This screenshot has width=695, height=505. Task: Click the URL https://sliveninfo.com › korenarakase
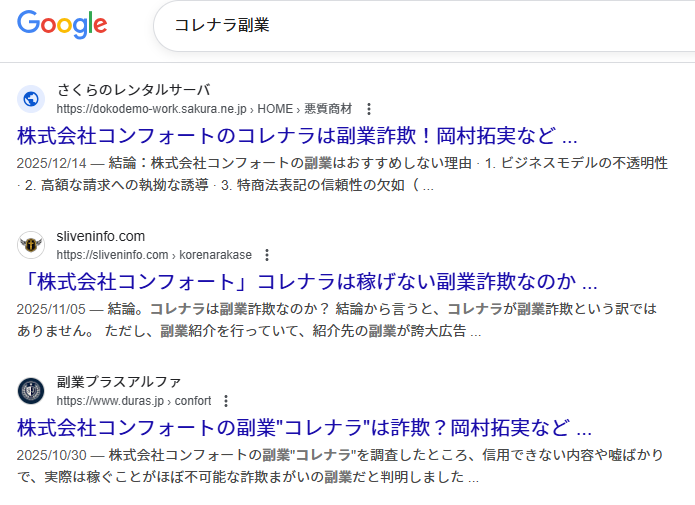tap(154, 255)
